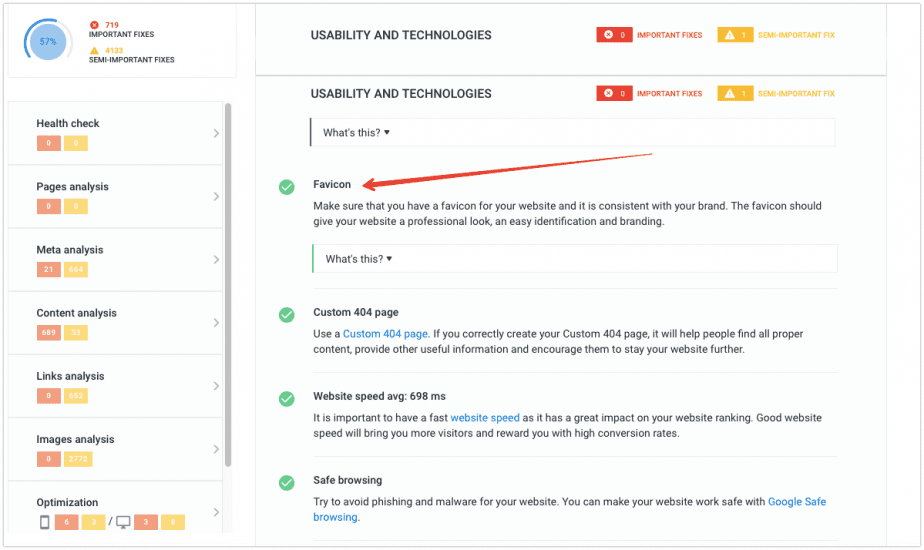The height and width of the screenshot is (550, 924).
Task: Open the Pages analysis menu item
Action: (x=116, y=196)
